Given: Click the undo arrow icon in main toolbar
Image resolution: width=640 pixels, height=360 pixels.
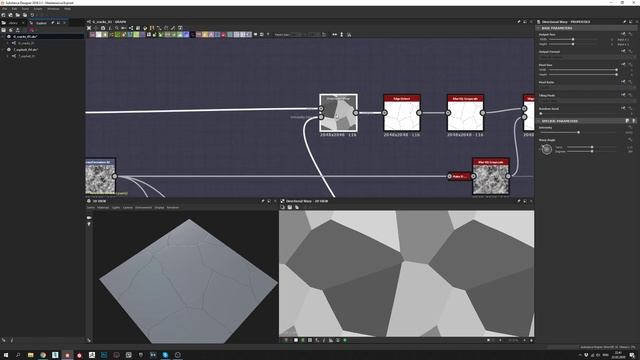Looking at the screenshot, I should point(32,15).
